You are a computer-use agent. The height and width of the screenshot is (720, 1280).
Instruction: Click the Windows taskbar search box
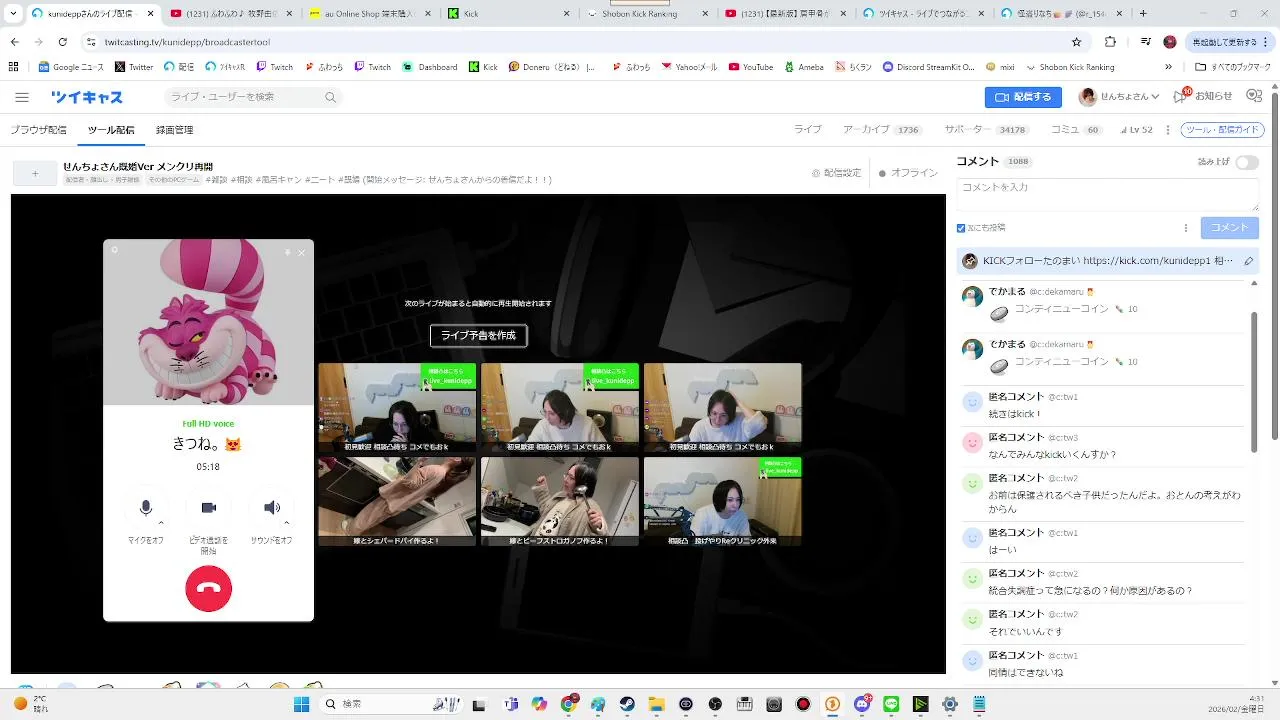(x=392, y=704)
